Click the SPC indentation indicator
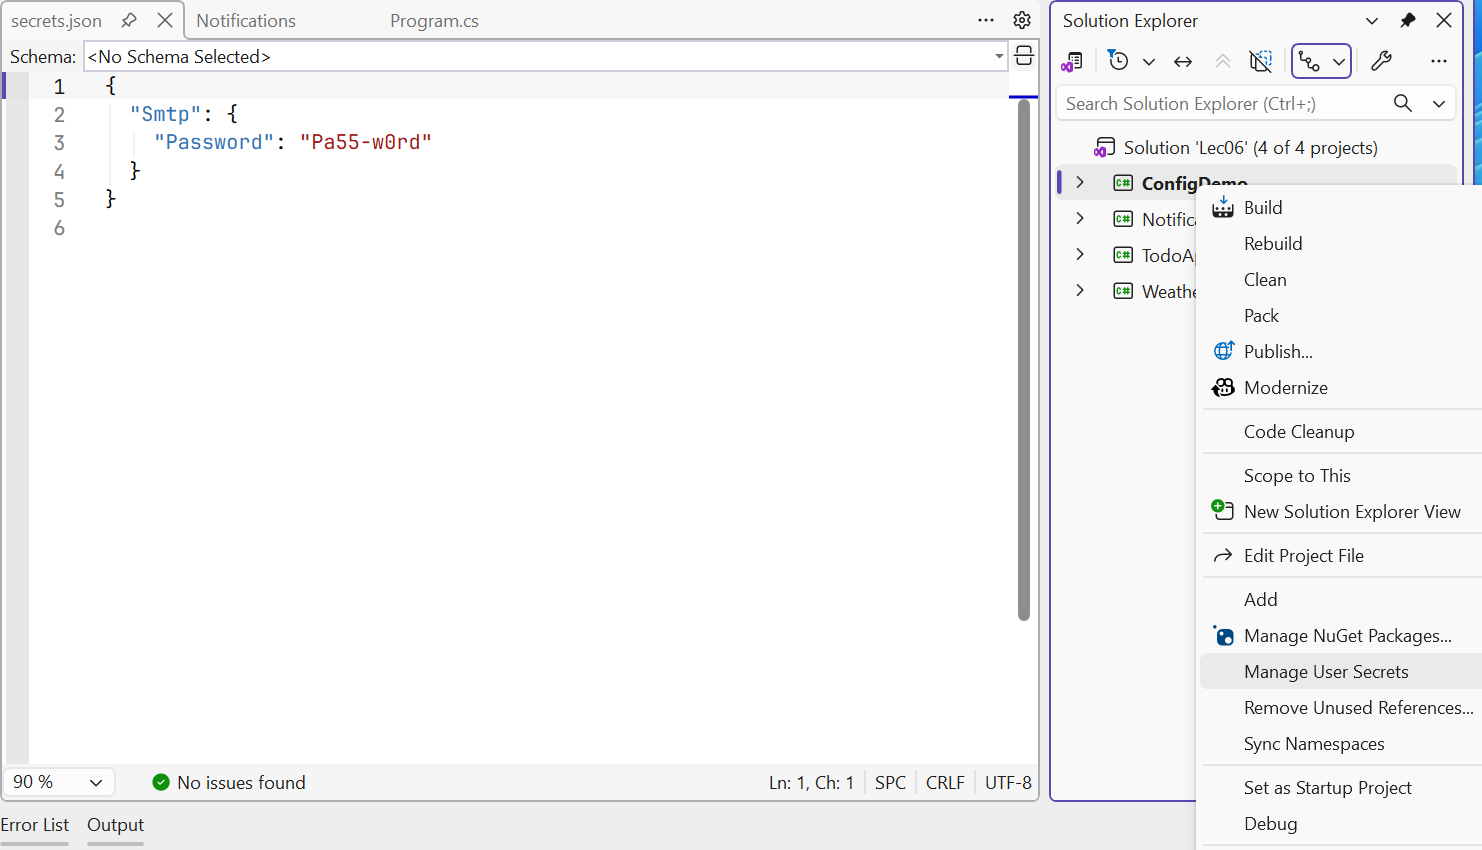1482x850 pixels. [890, 782]
